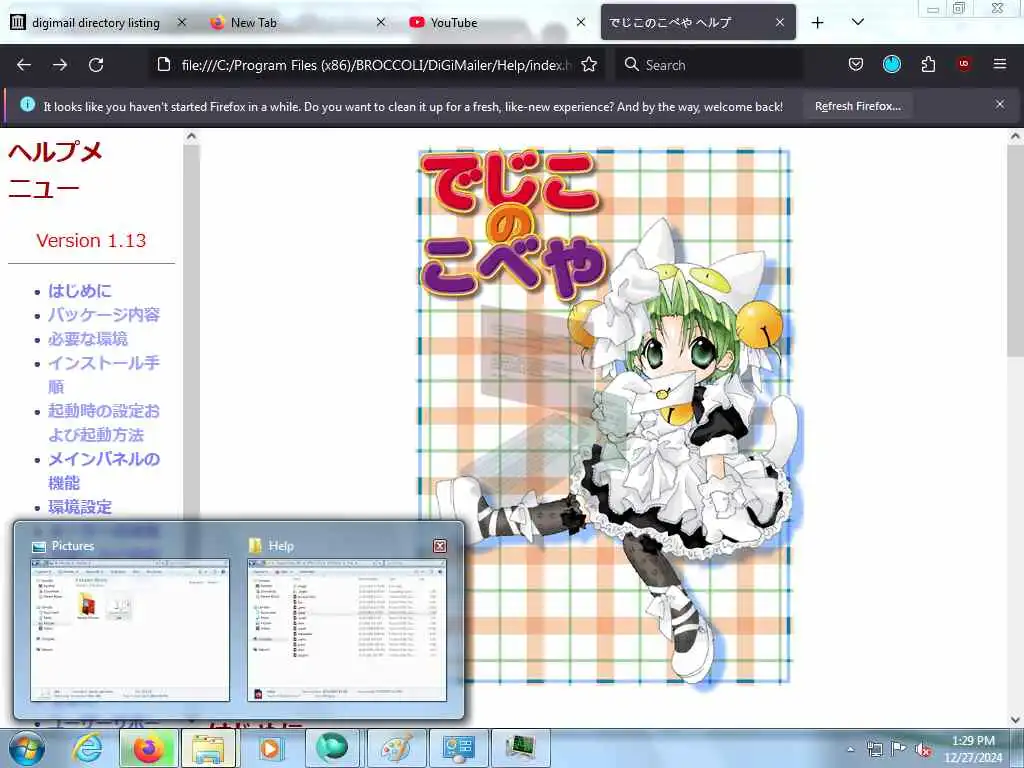Open the uBlock Origin shield icon
Screen dimensions: 1024x768
coord(964,64)
